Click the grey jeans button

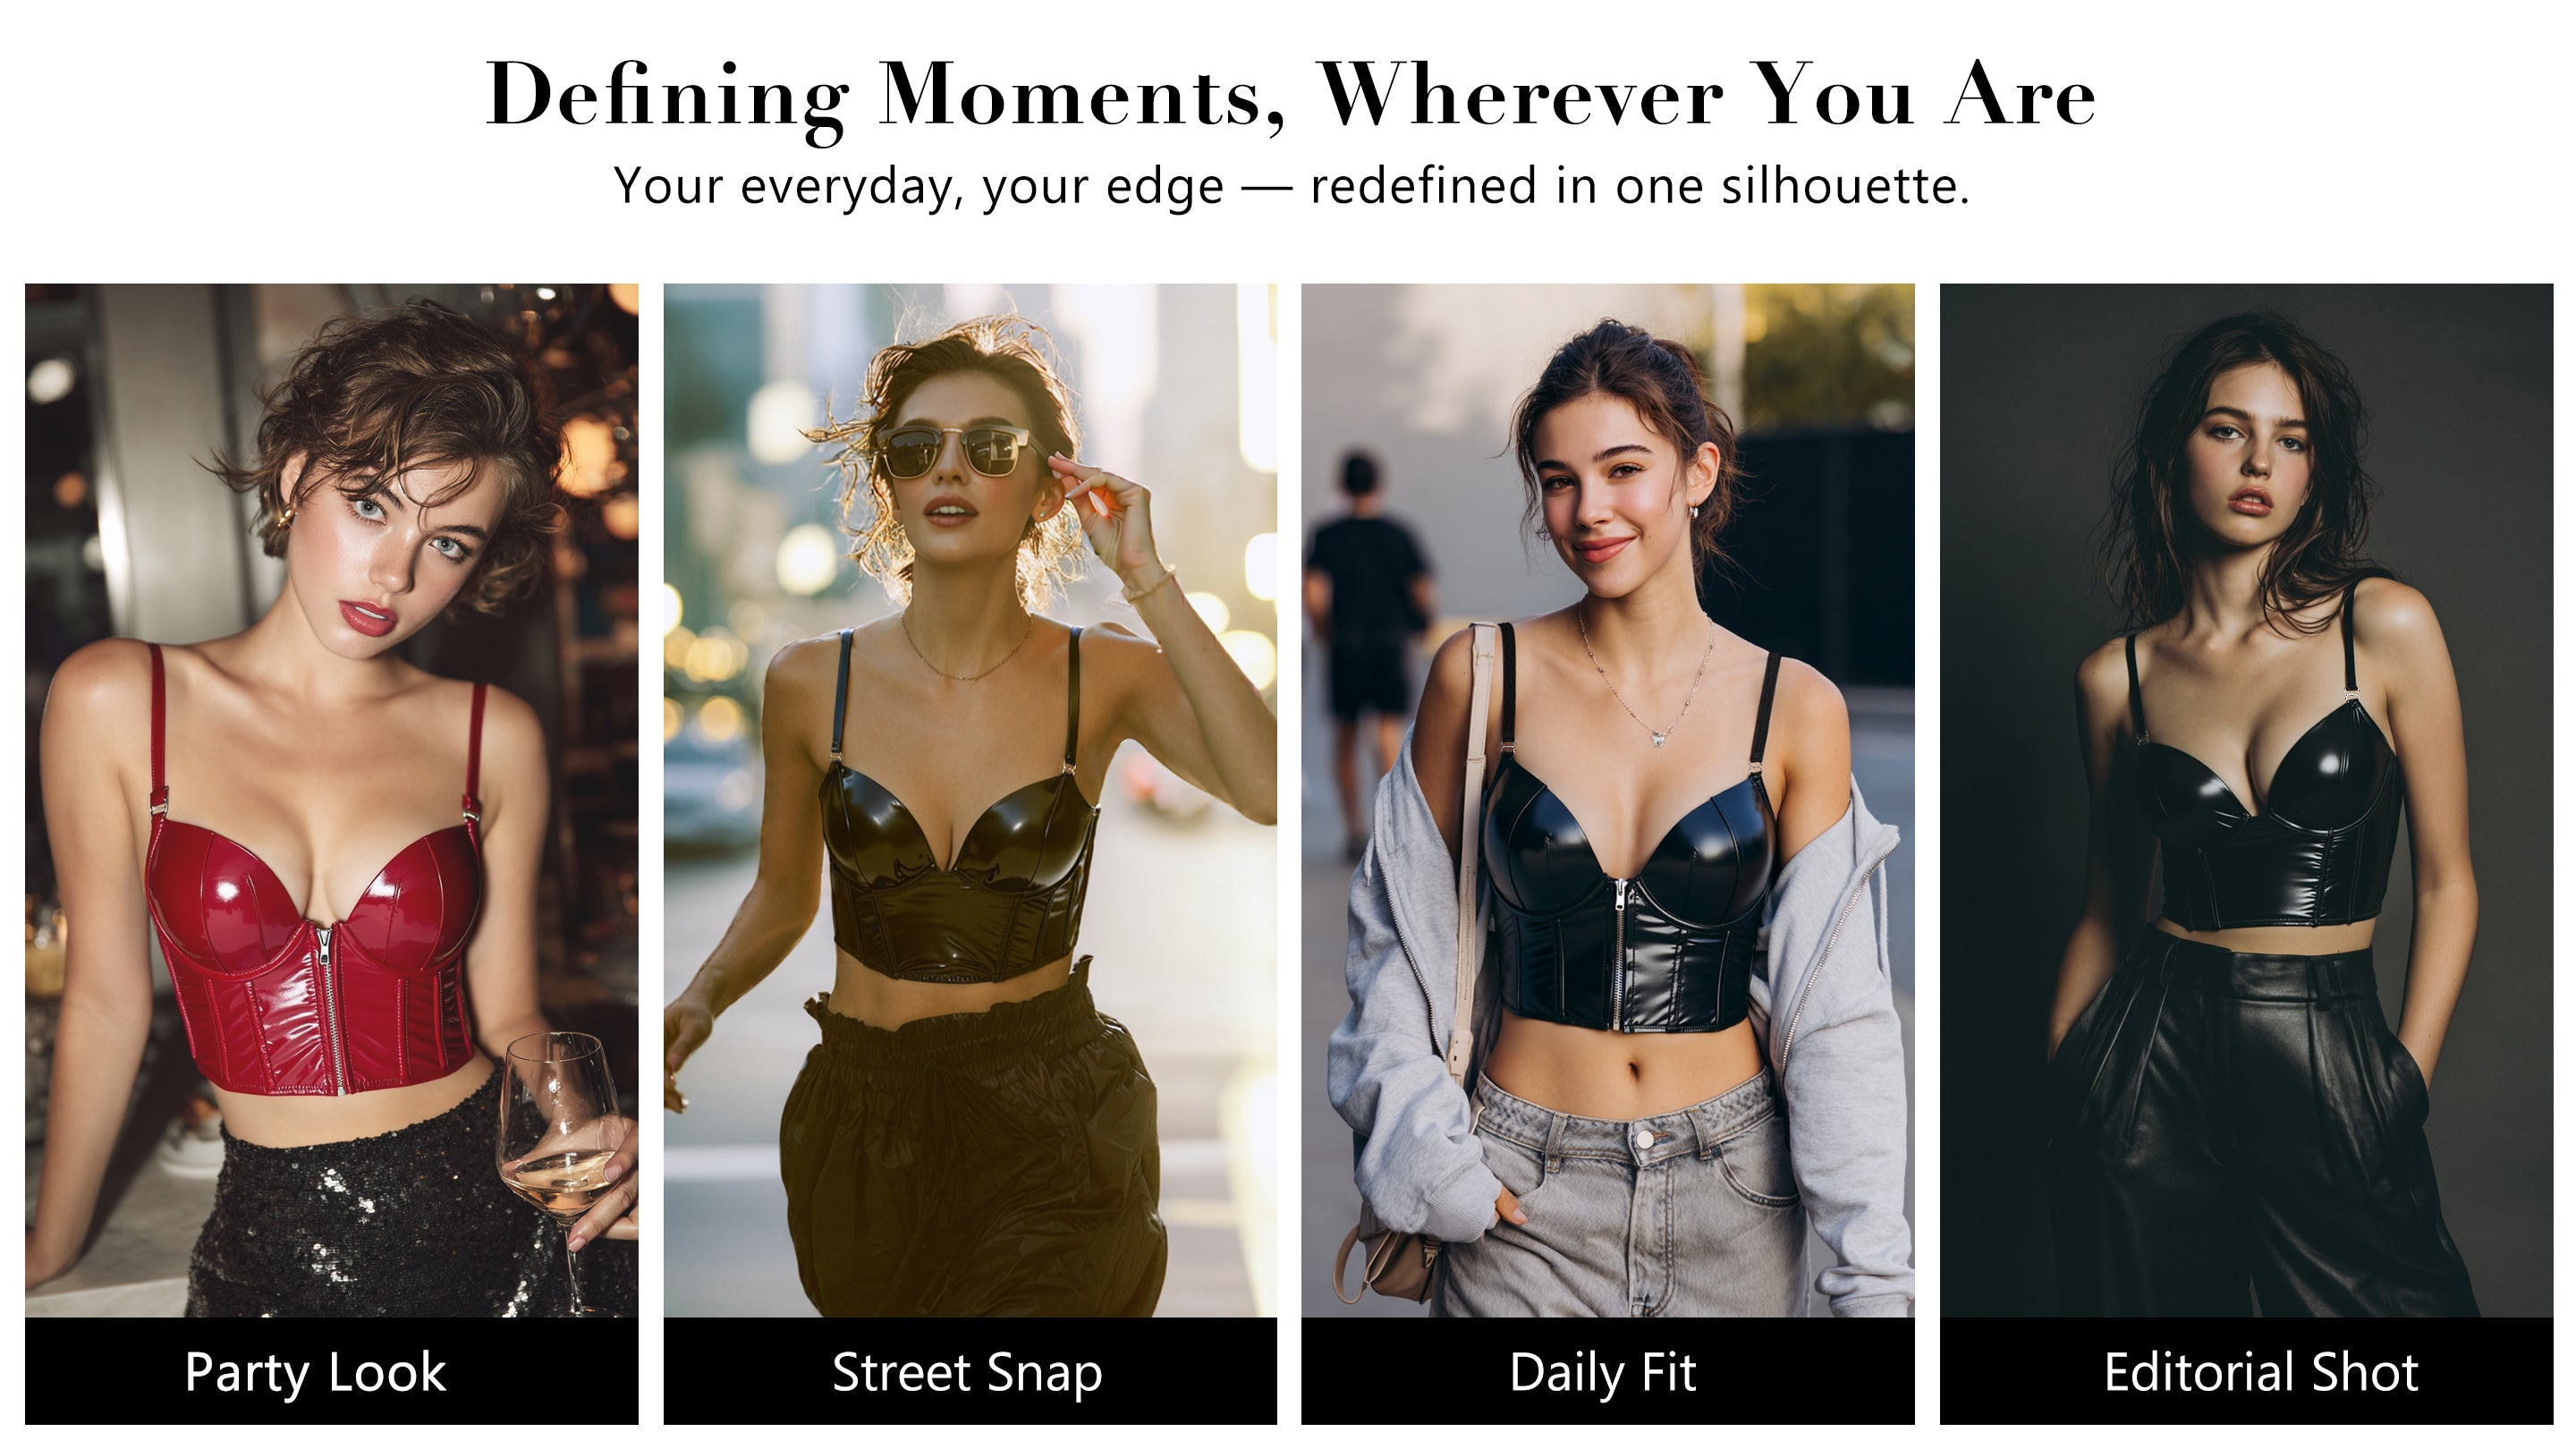point(1644,1139)
